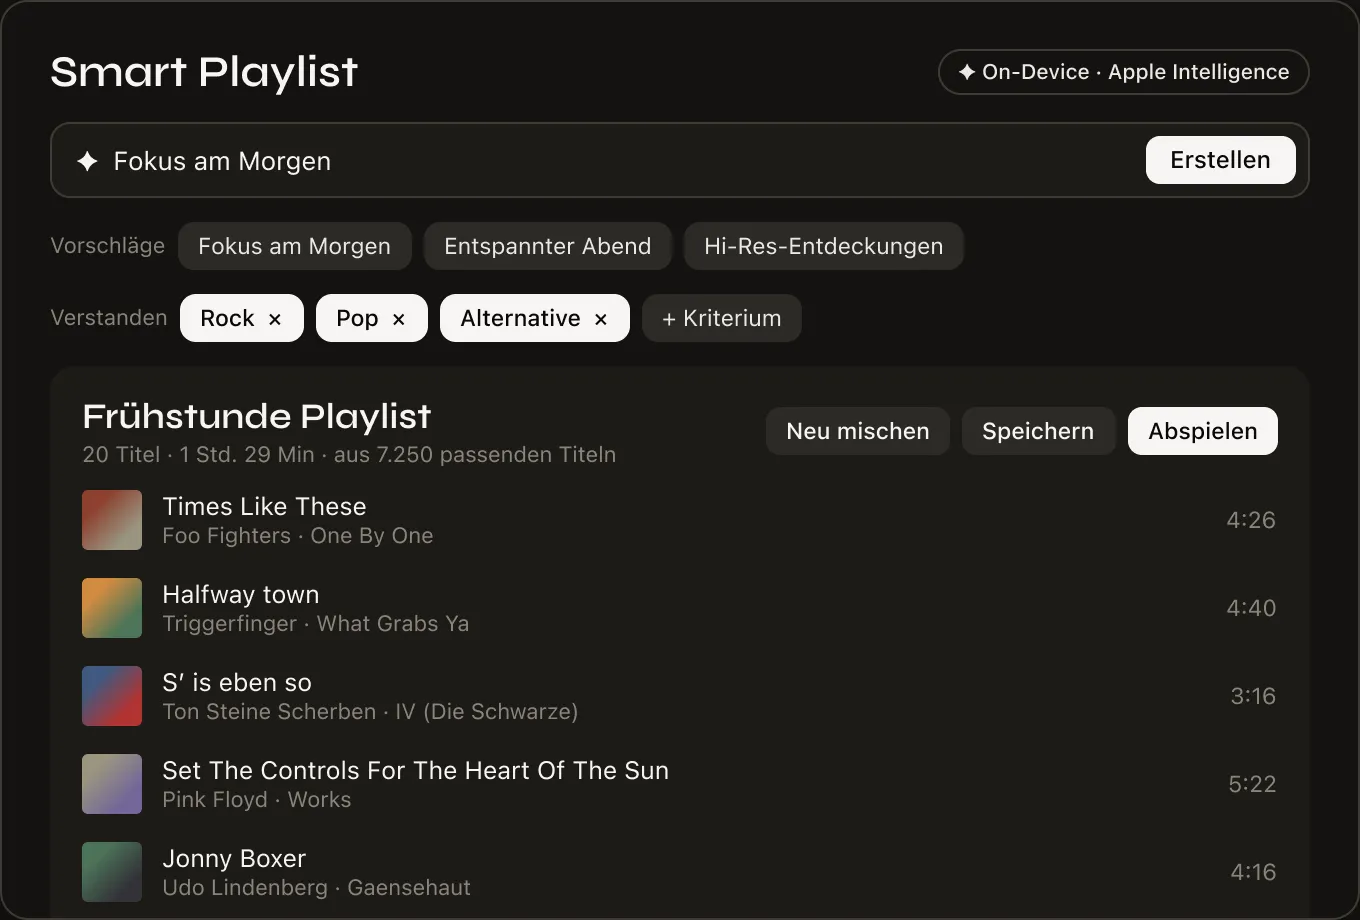Select the Pop criterion chip label
This screenshot has height=920, width=1360.
[357, 318]
